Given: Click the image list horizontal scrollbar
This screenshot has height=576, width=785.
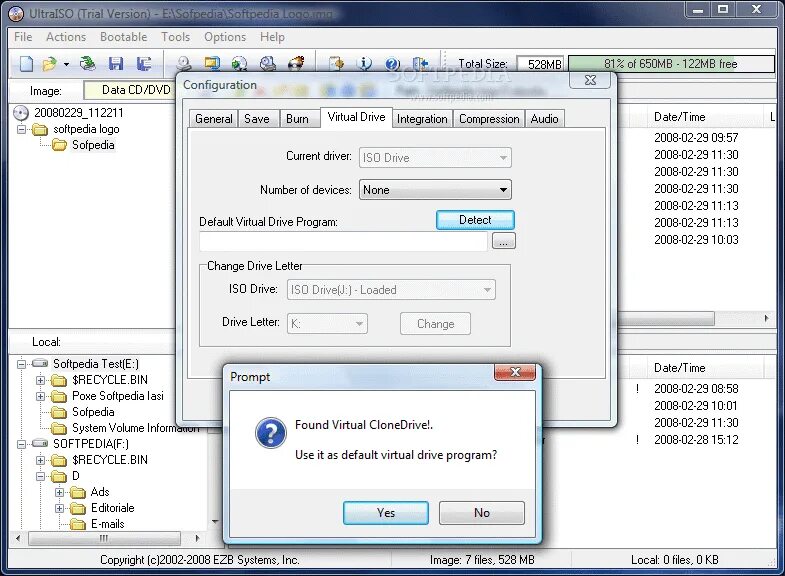Looking at the screenshot, I should point(666,318).
